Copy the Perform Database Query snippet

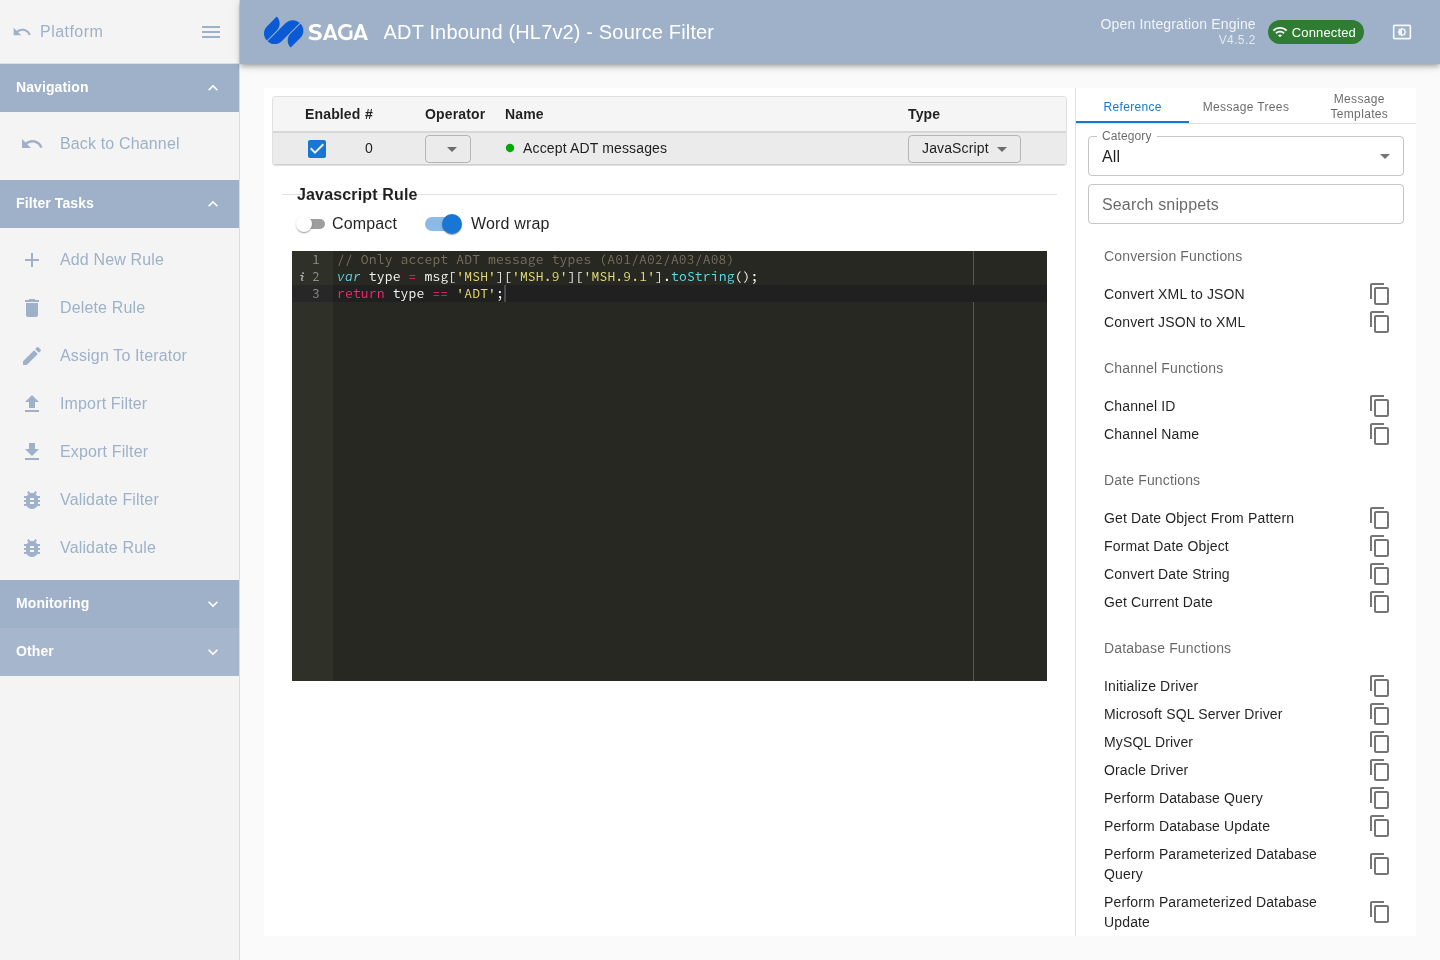pyautogui.click(x=1380, y=798)
